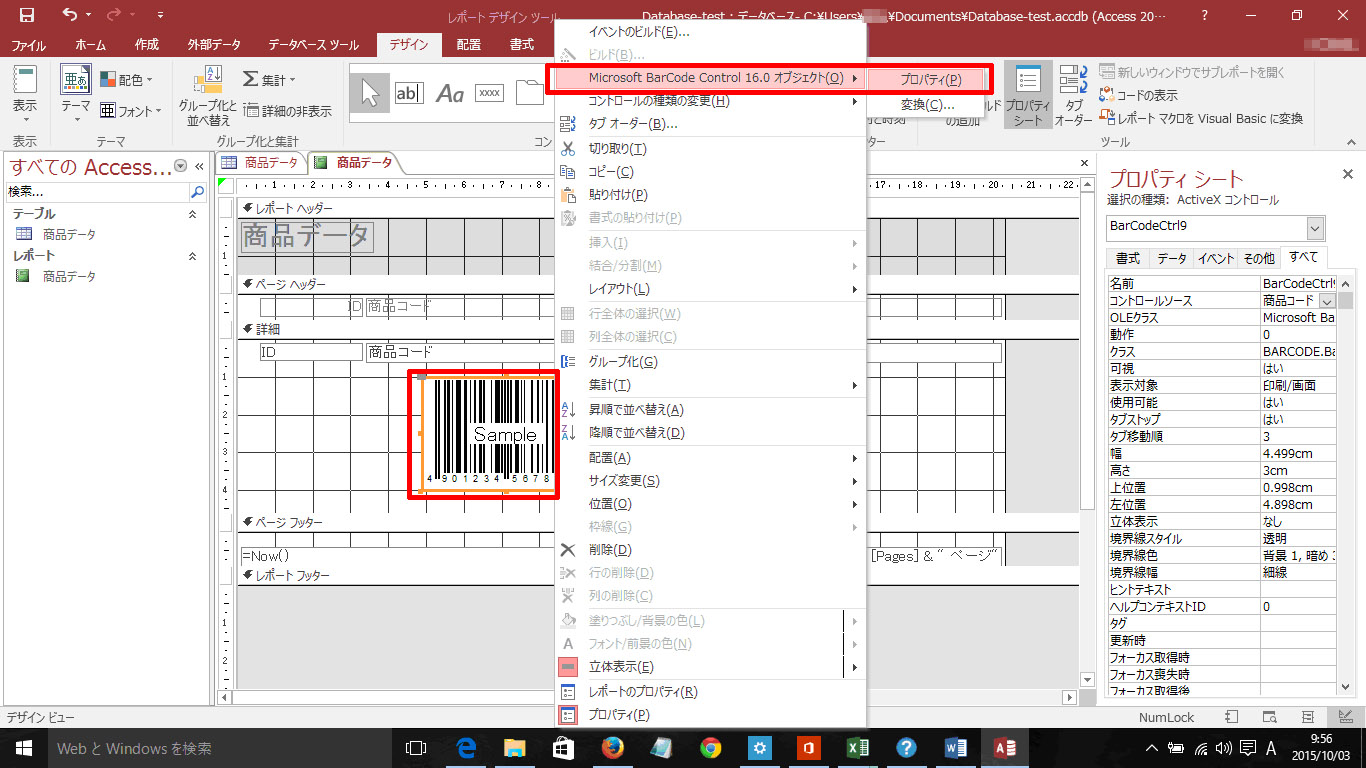The height and width of the screenshot is (768, 1366).
Task: Select the Aa label control tool
Action: click(x=450, y=93)
